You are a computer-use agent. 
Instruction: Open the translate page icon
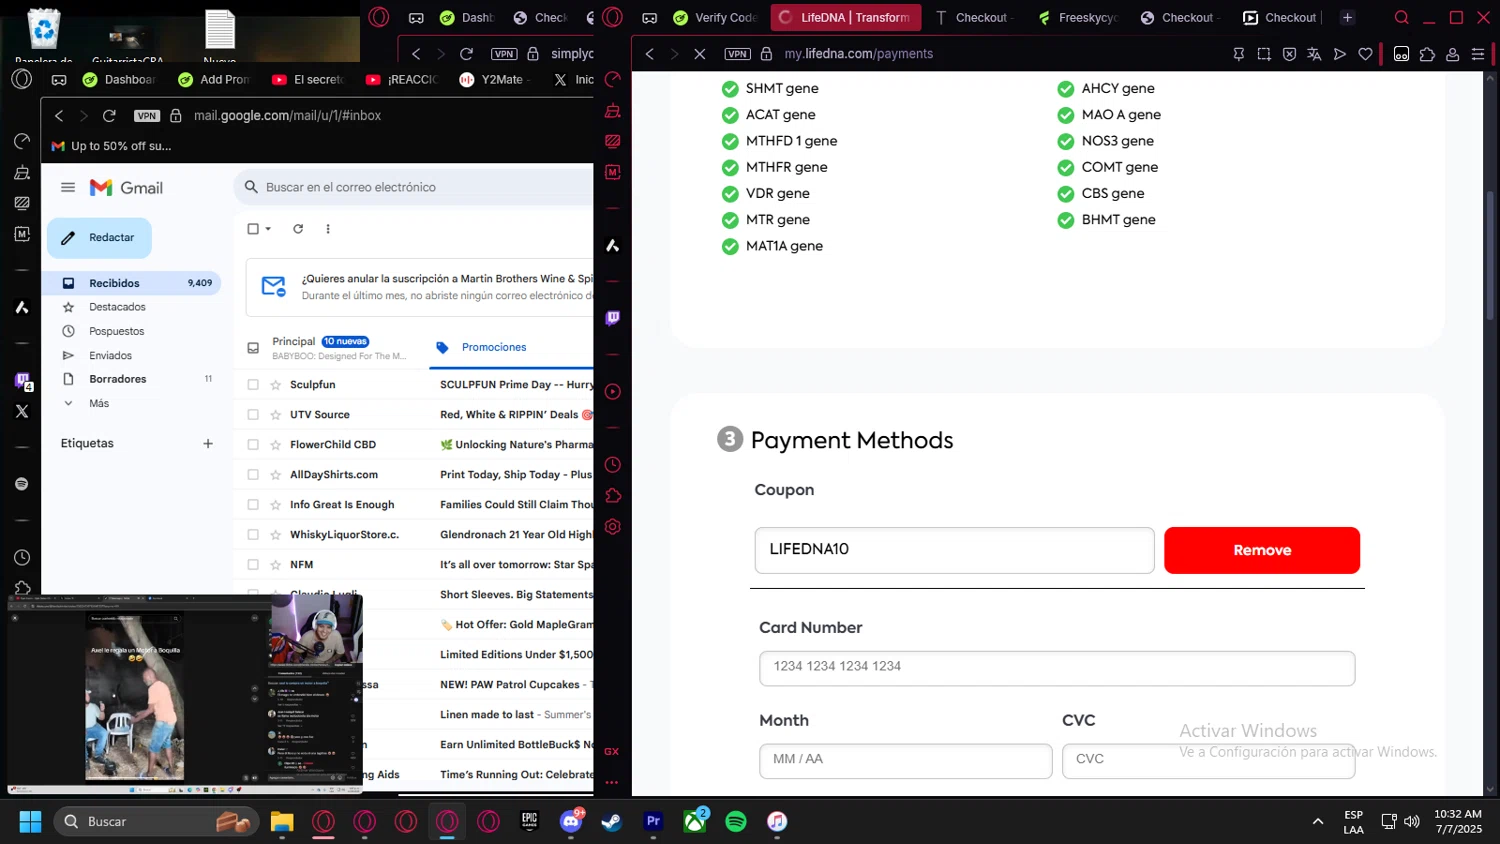(x=1314, y=54)
